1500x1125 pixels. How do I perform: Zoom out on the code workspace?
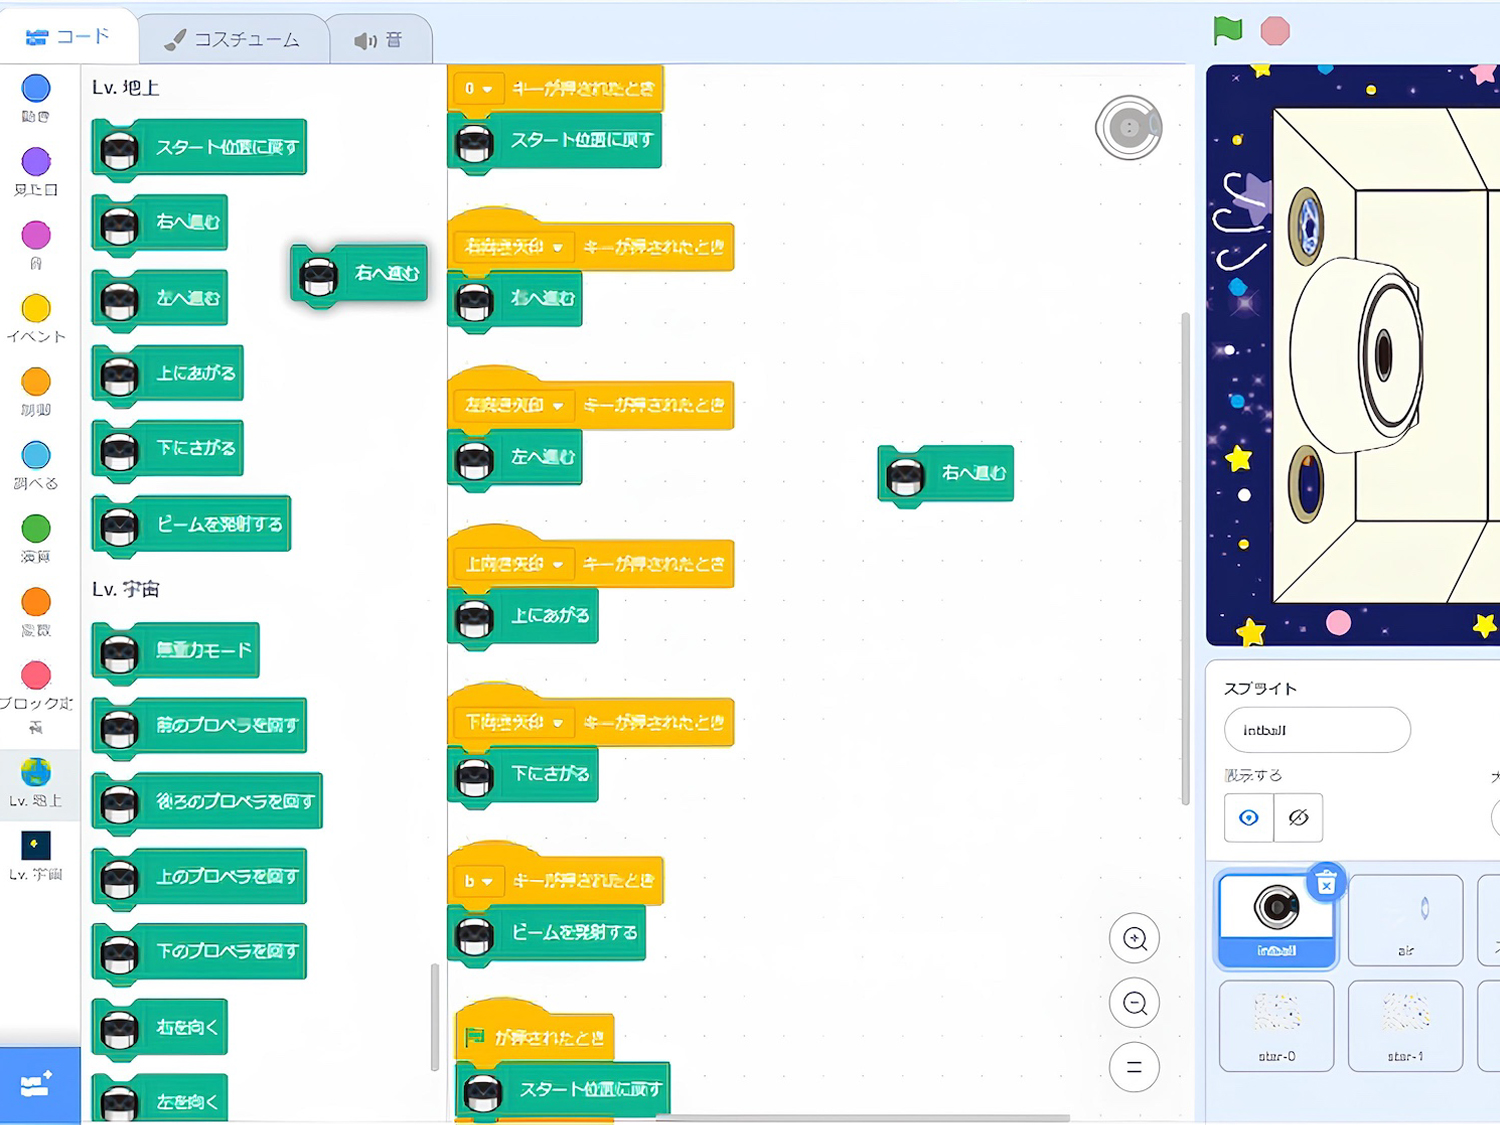click(x=1134, y=1003)
